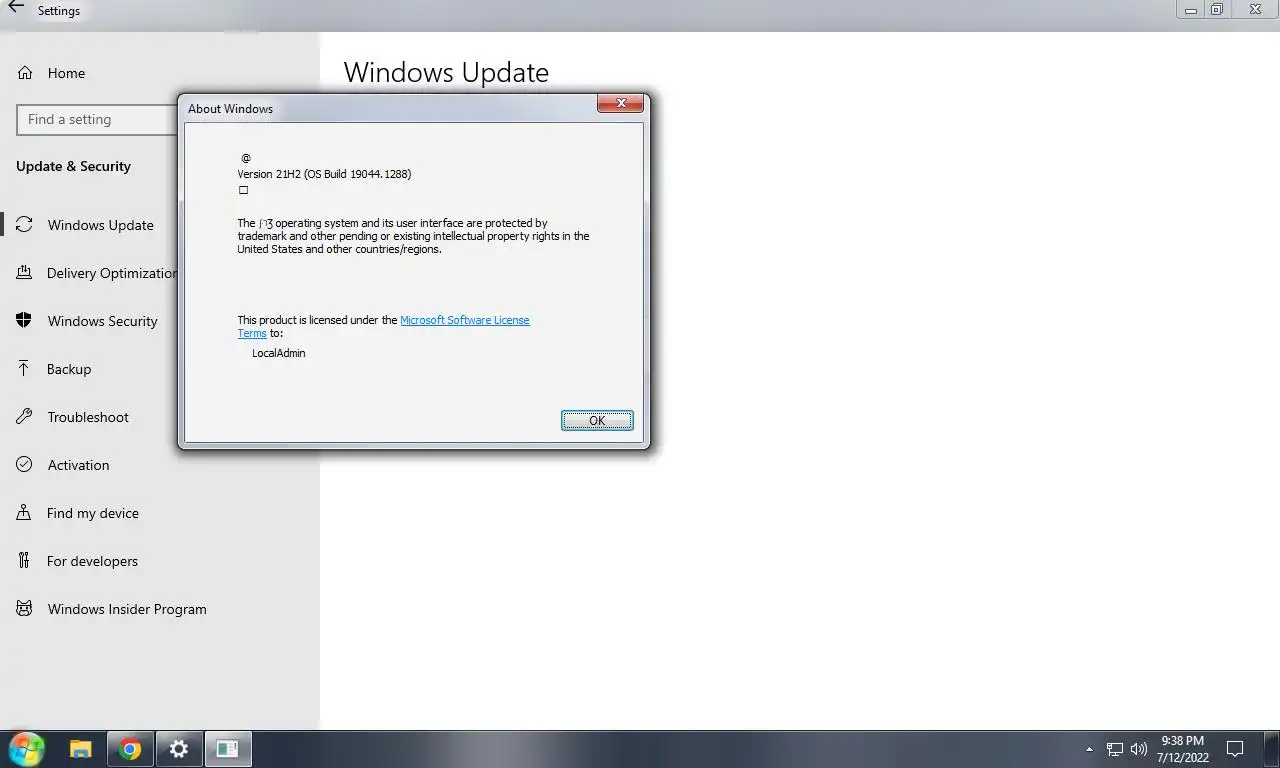Click the network tray icon

coord(1115,749)
